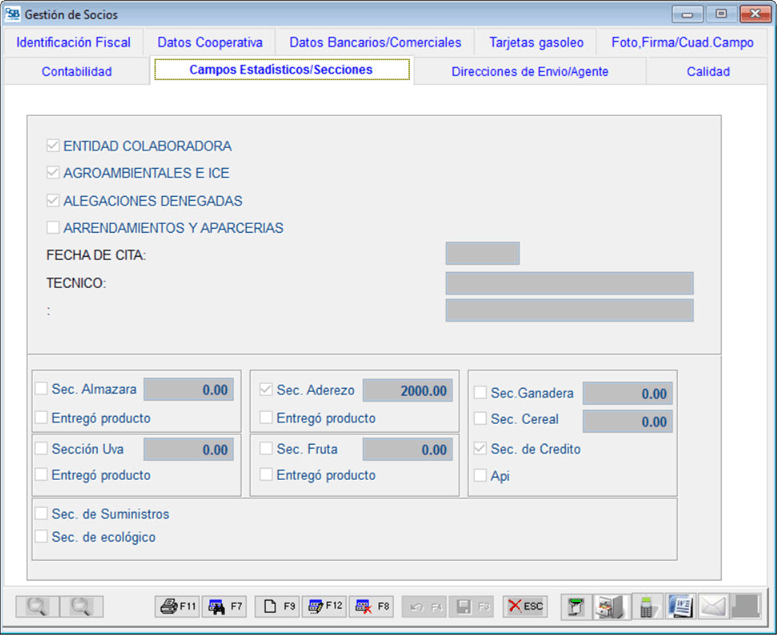Screen dimensions: 777x635
Task: Check the Sección Uva checkbox
Action: [x=42, y=449]
